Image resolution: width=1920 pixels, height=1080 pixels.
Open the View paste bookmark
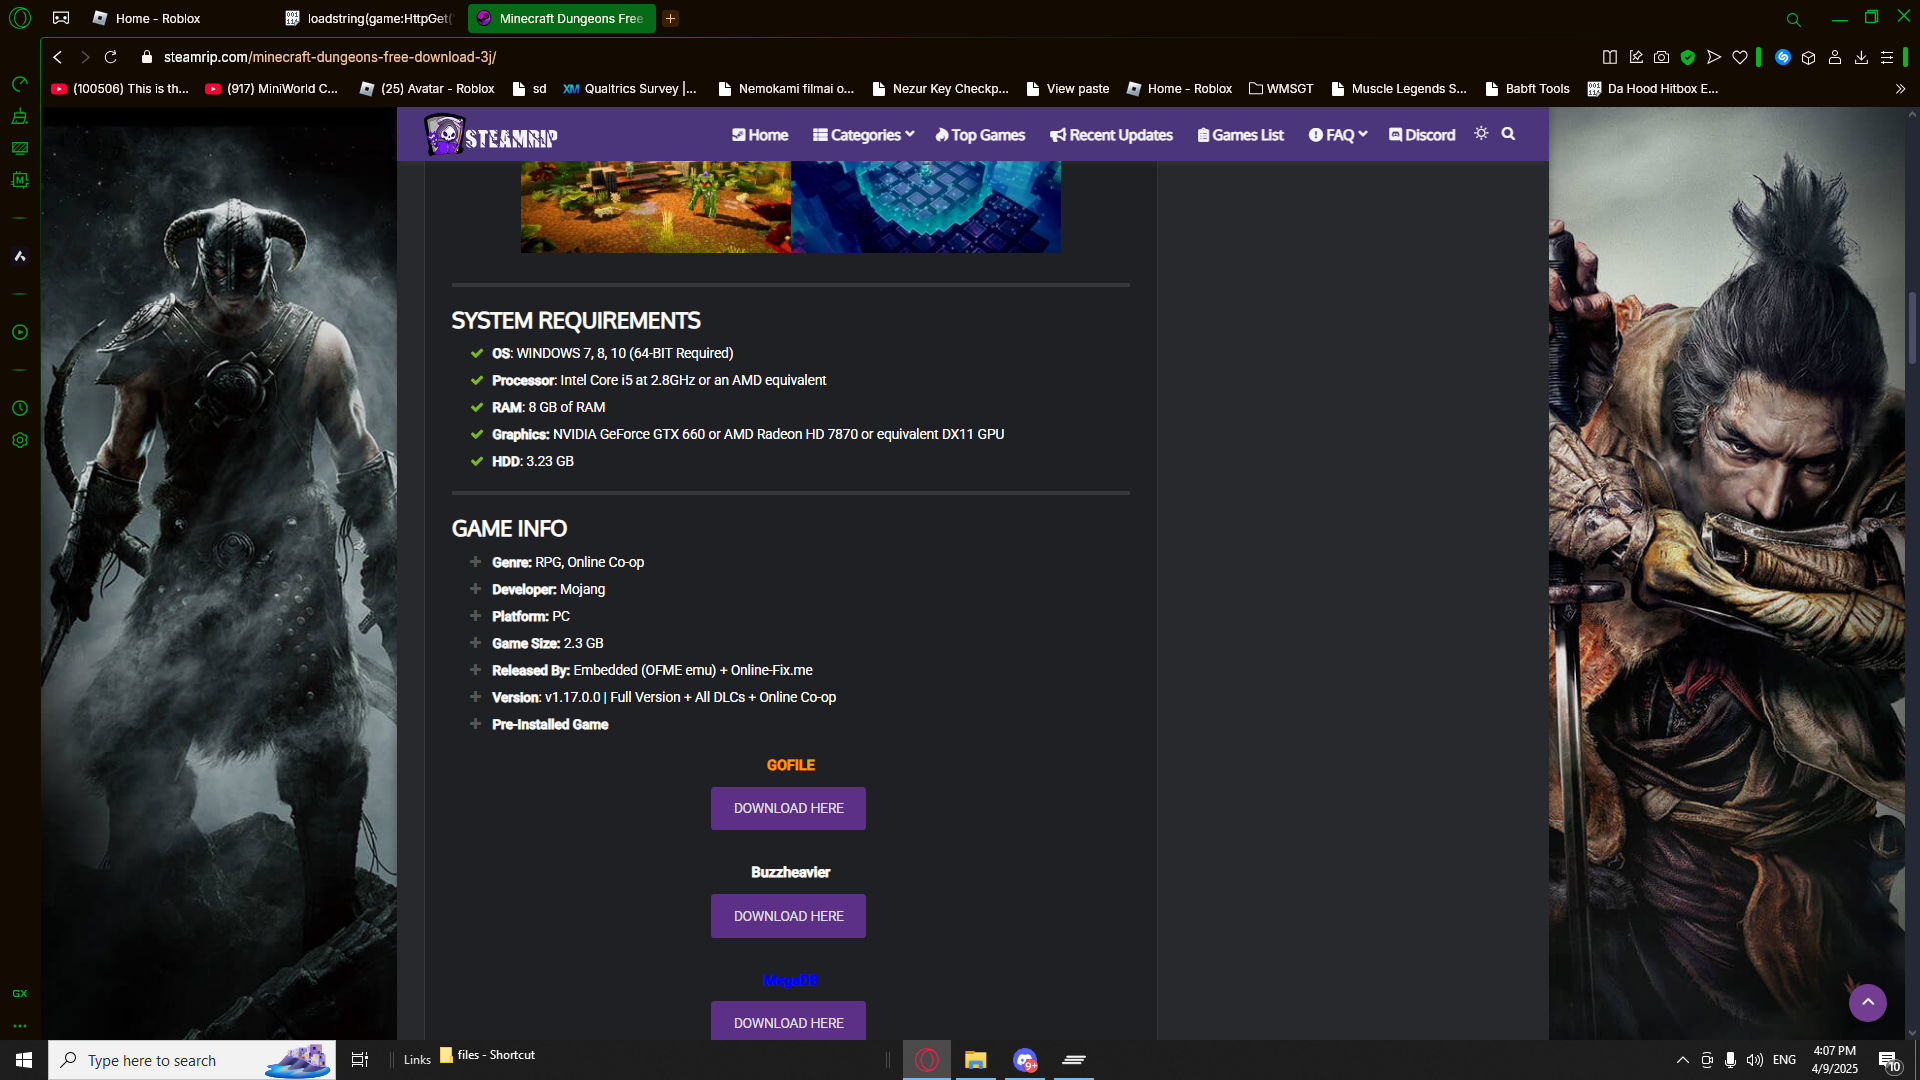tap(1068, 89)
